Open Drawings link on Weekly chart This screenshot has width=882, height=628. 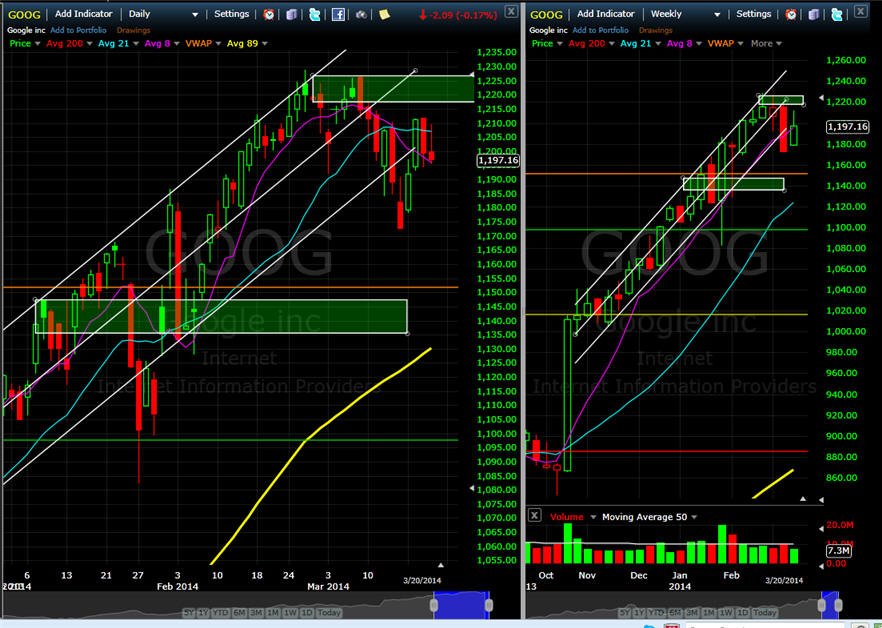pyautogui.click(x=655, y=30)
